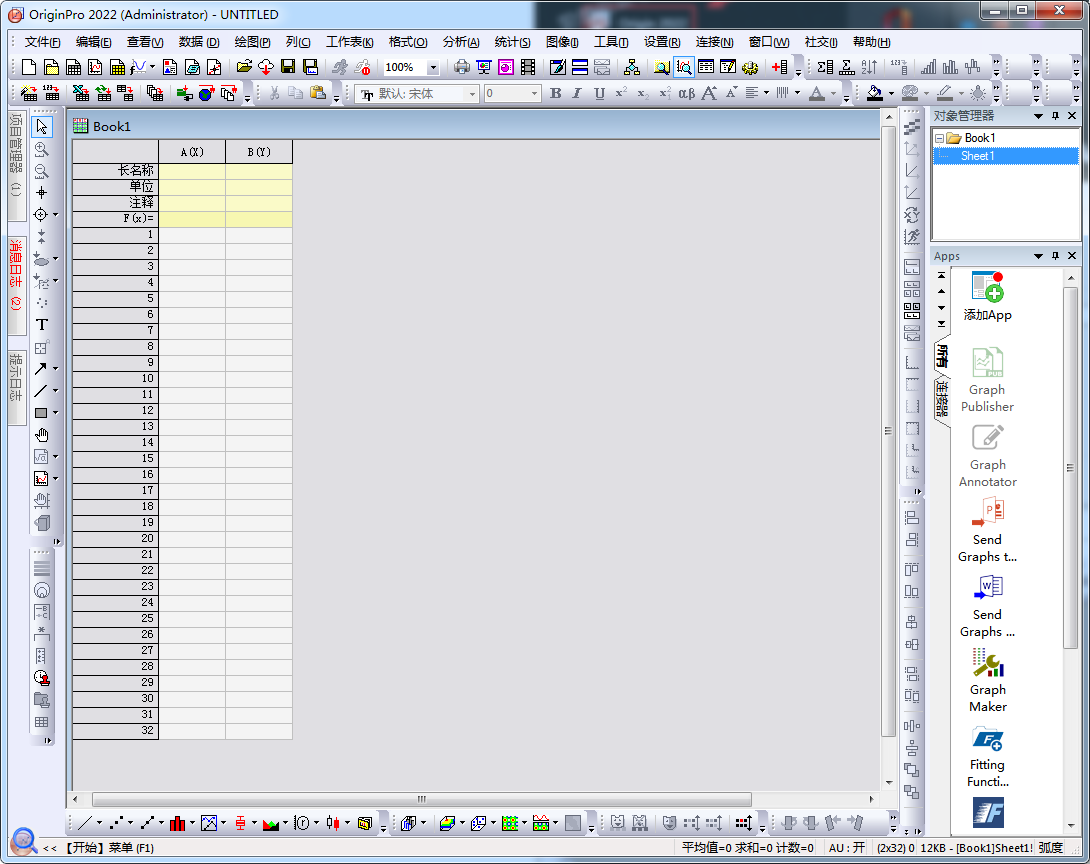Toggle Bold formatting
Image resolution: width=1090 pixels, height=864 pixels.
click(x=555, y=93)
